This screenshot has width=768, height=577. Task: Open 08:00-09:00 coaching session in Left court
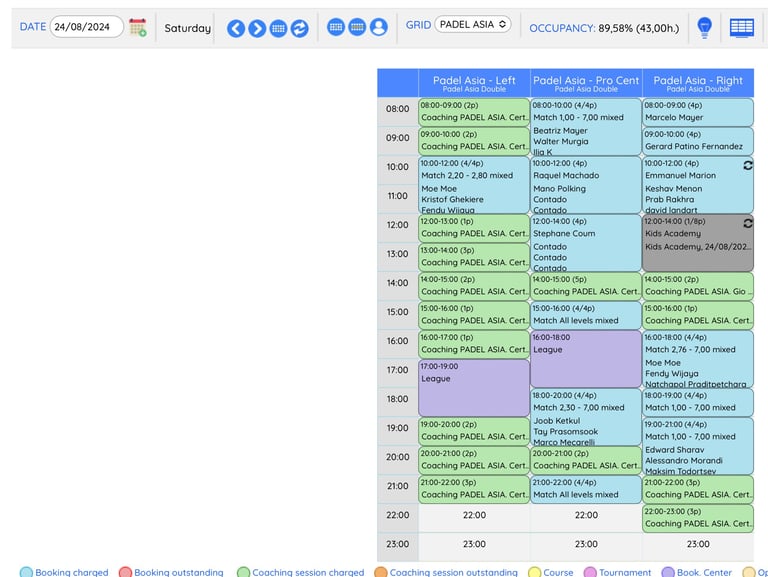tap(474, 112)
